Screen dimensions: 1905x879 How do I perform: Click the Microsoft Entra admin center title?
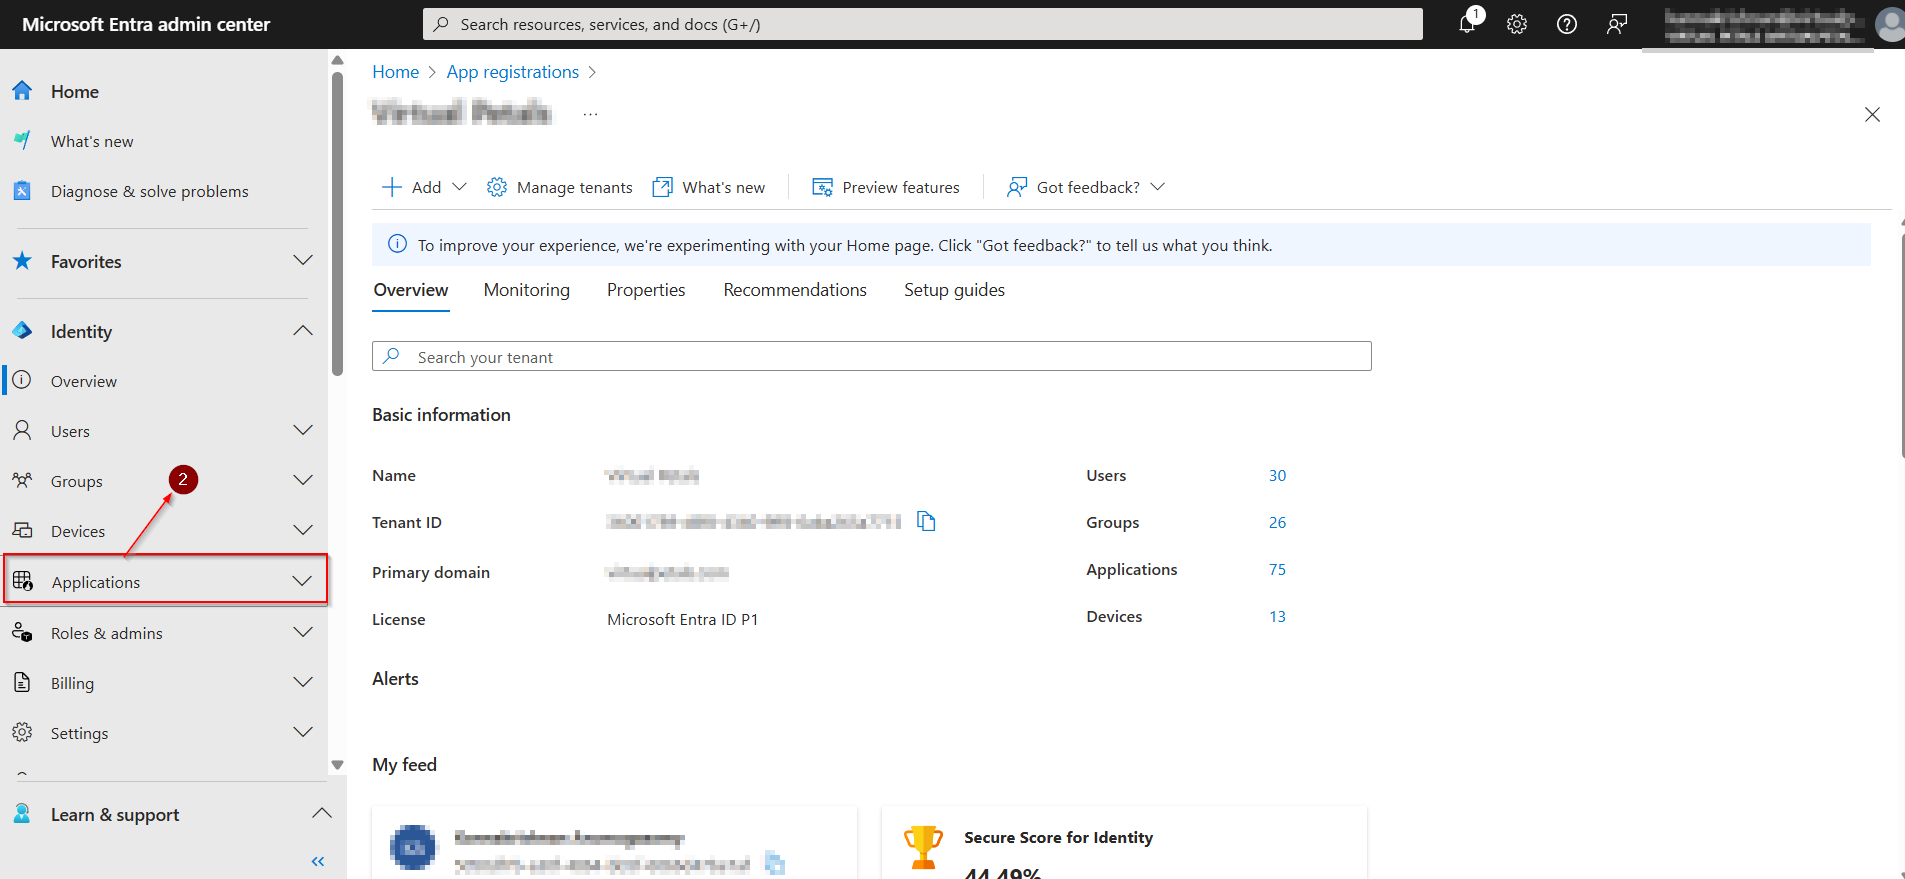pos(146,24)
